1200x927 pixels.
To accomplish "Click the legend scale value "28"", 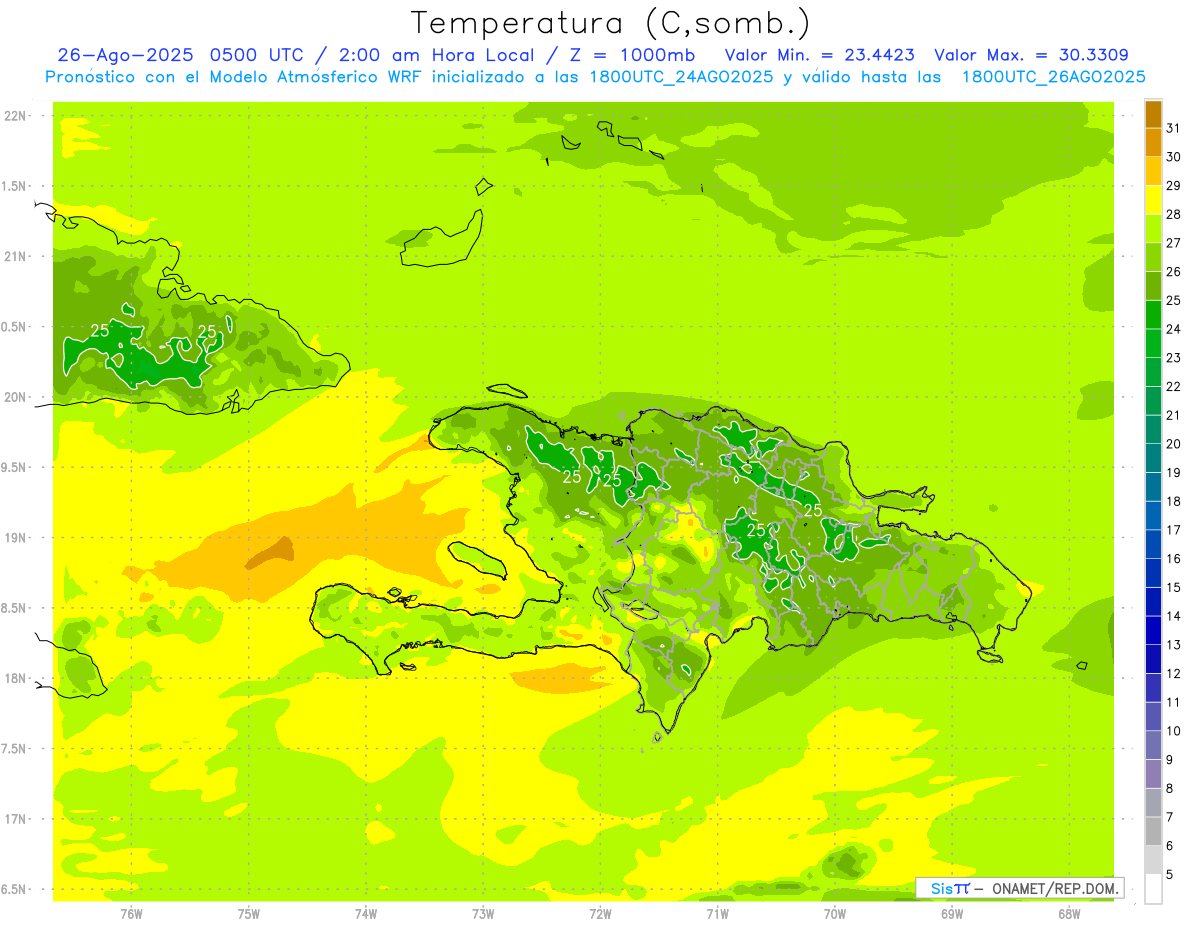I will (x=1174, y=214).
